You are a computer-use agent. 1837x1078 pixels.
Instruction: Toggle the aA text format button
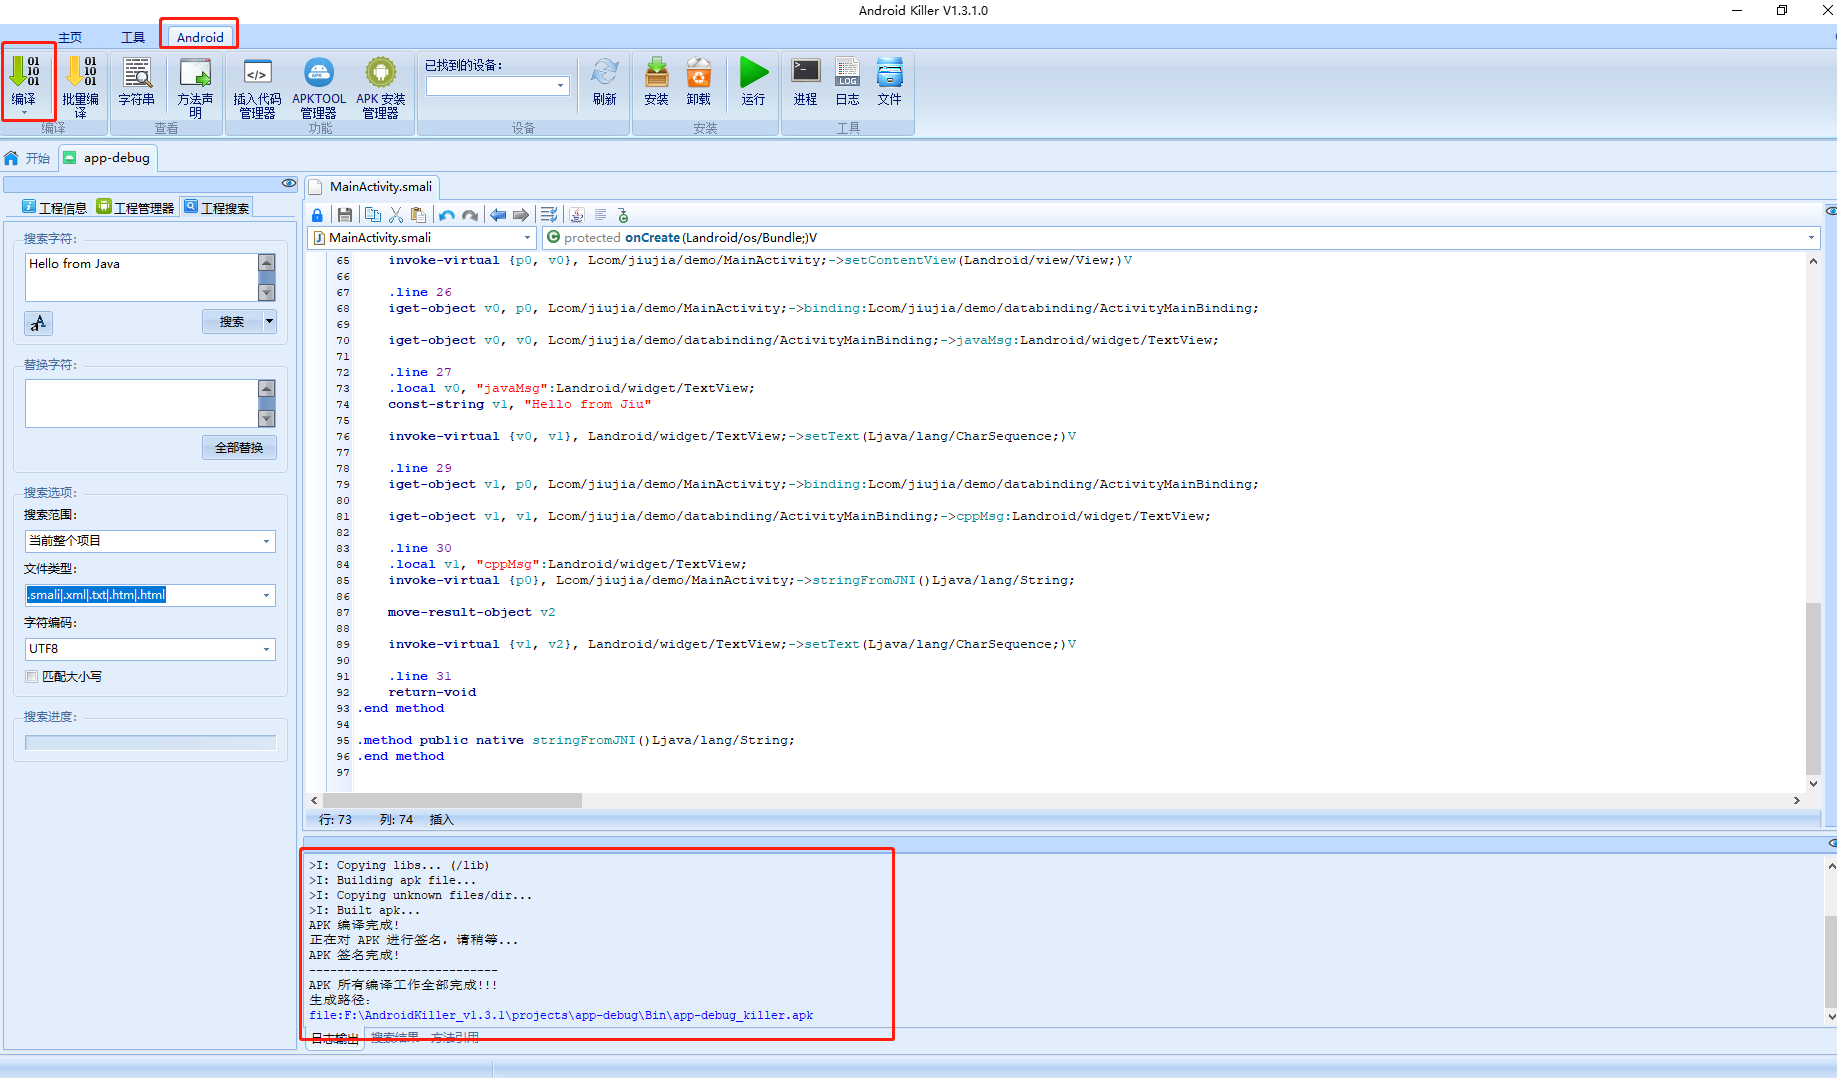click(38, 323)
